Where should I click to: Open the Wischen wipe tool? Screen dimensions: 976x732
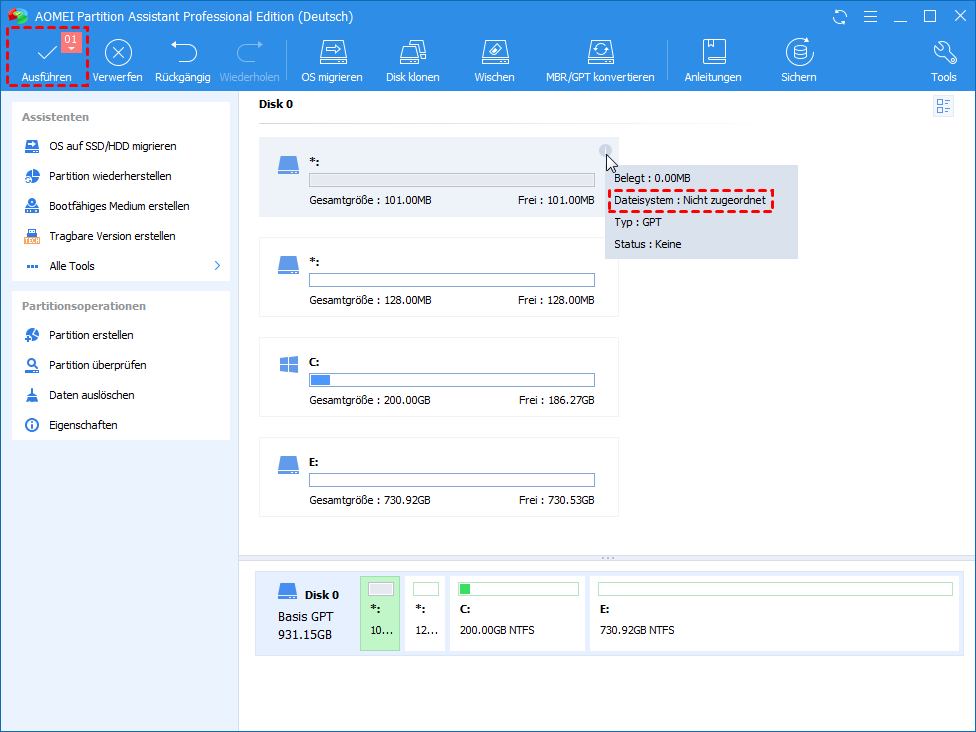(x=494, y=61)
